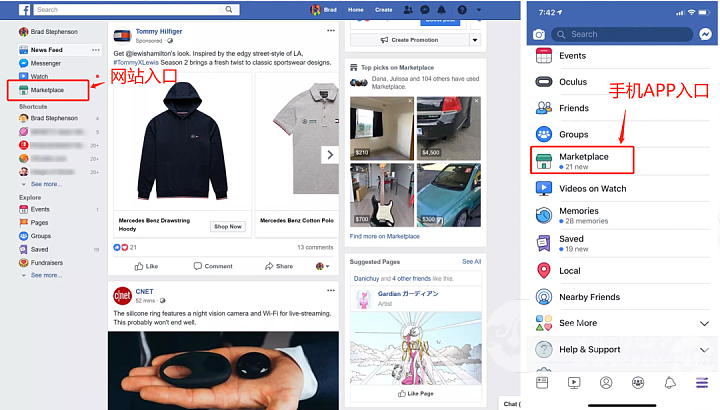Open Messenger in left sidebar
Screen dimensions: 720x410
[x=40, y=63]
